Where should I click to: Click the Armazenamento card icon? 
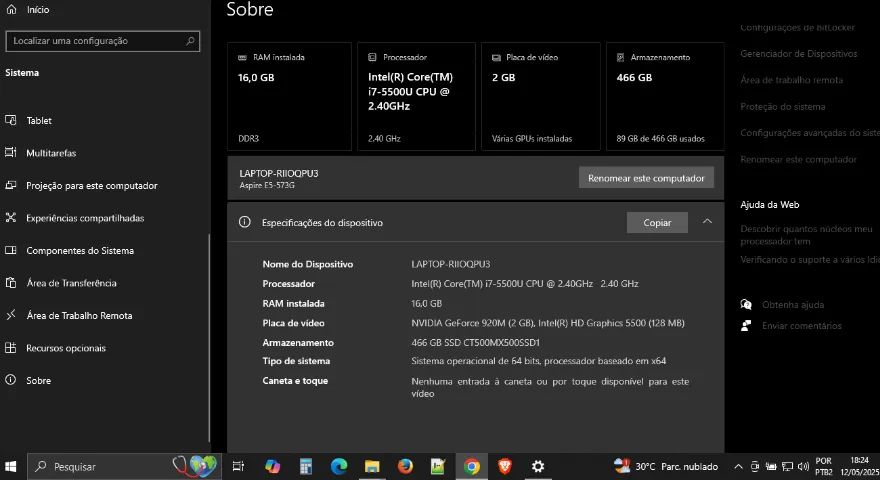click(621, 57)
